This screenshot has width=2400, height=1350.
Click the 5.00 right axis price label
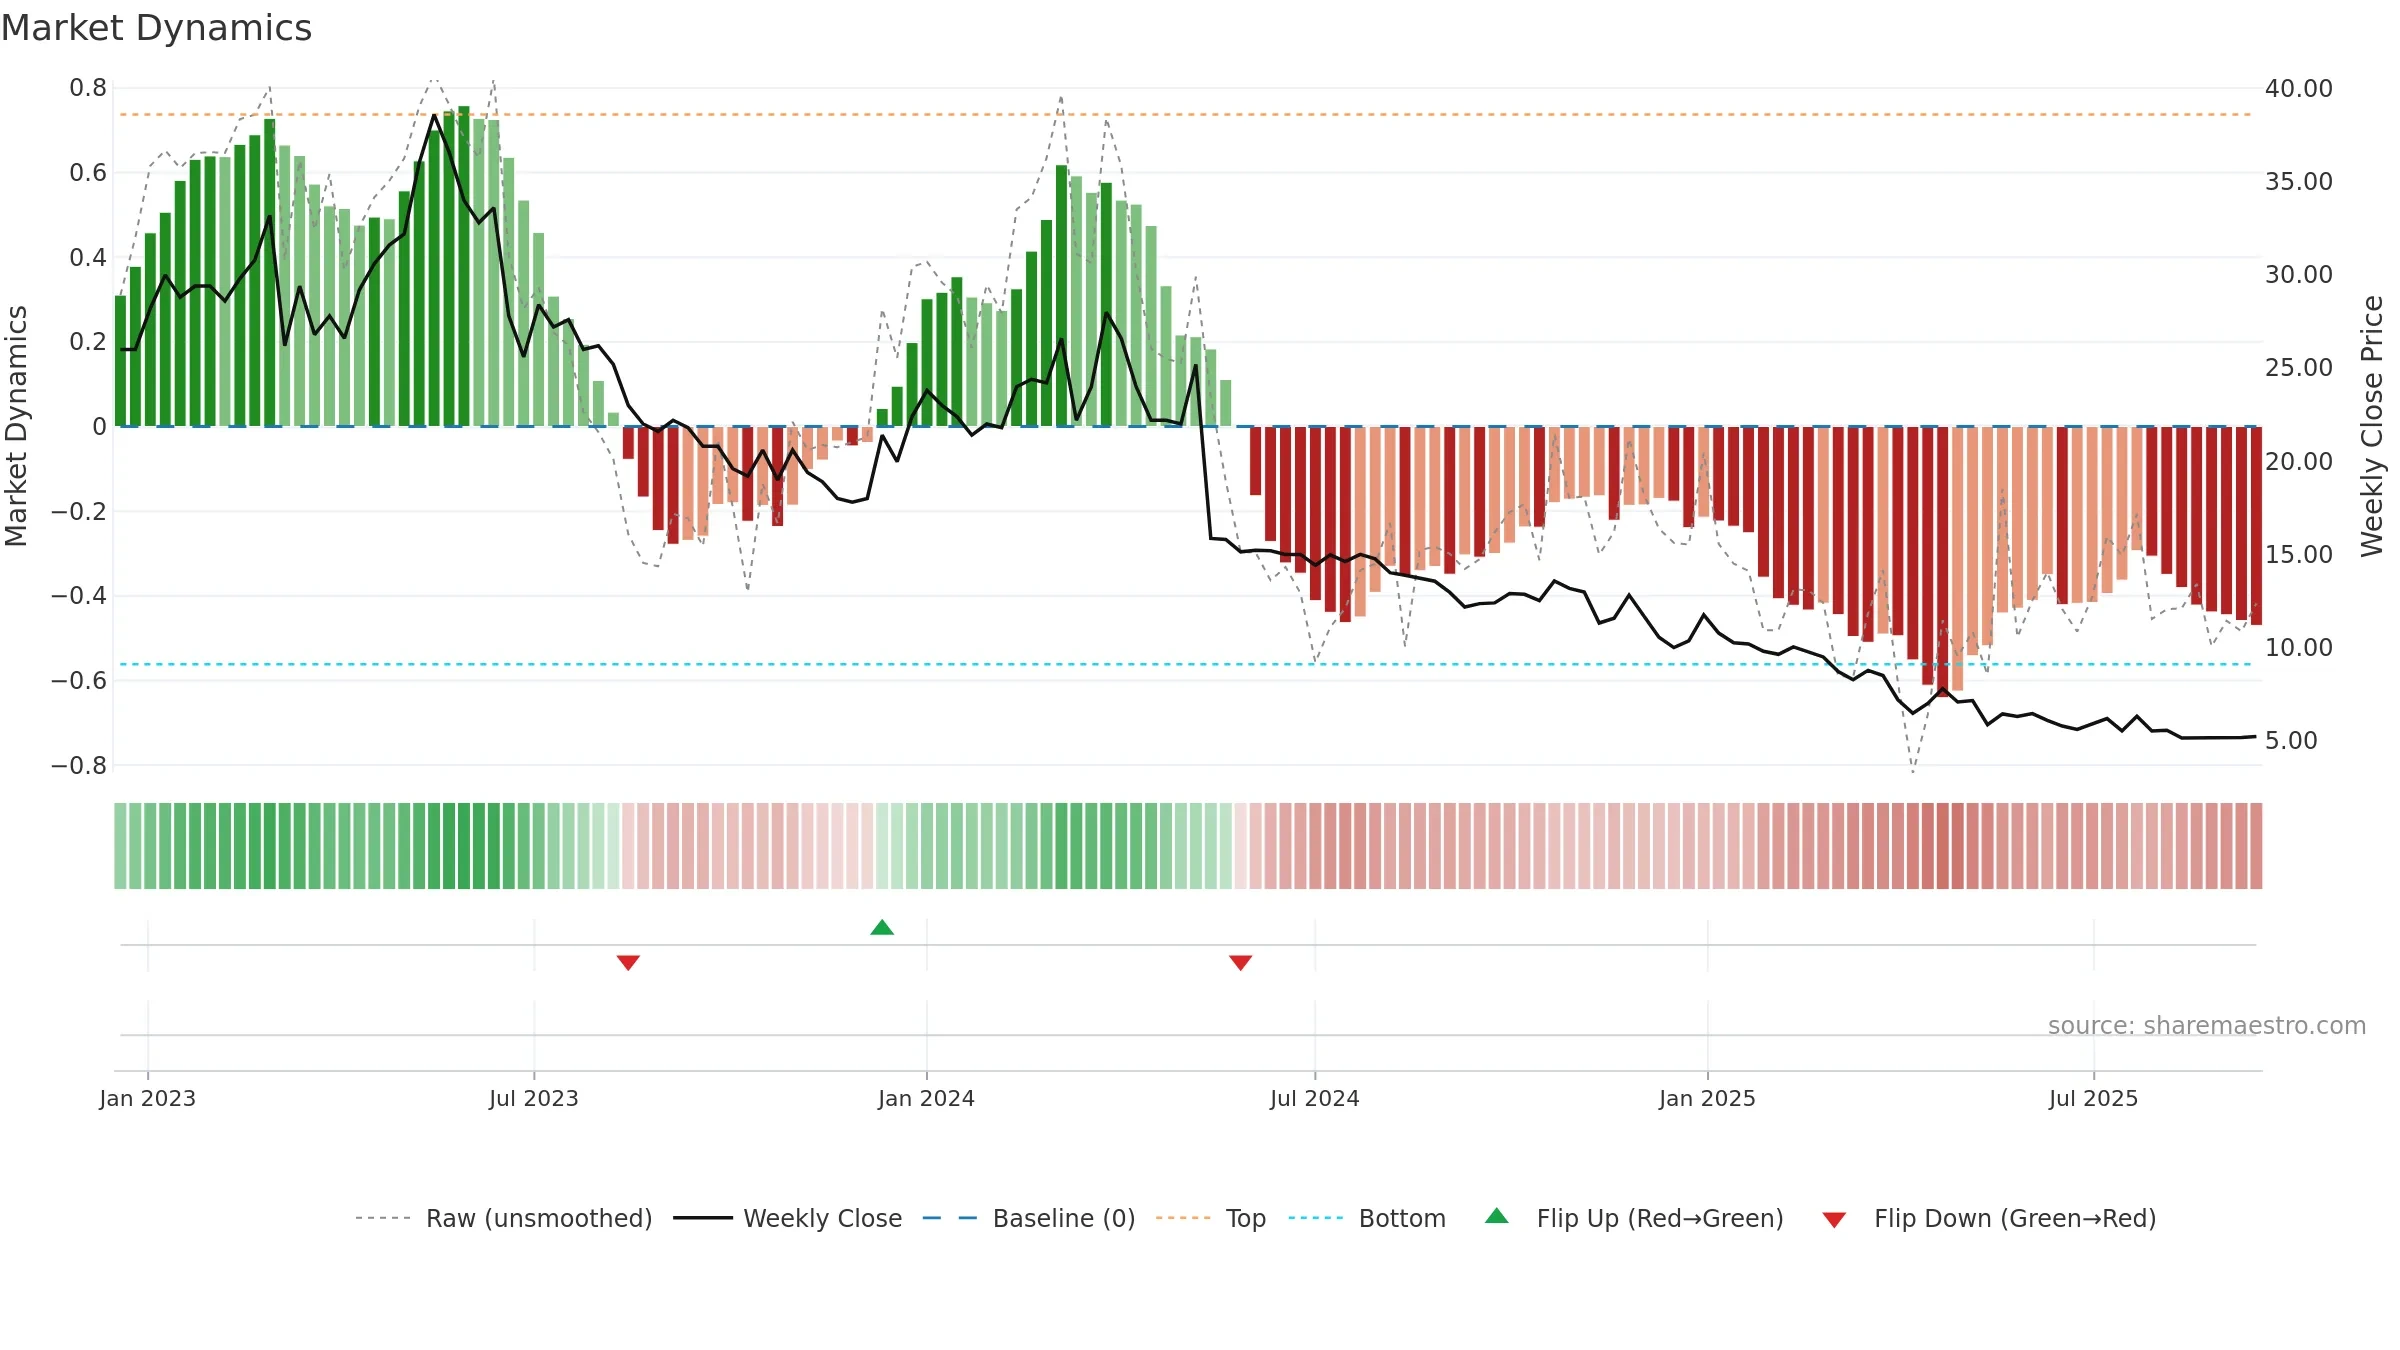pyautogui.click(x=2291, y=740)
